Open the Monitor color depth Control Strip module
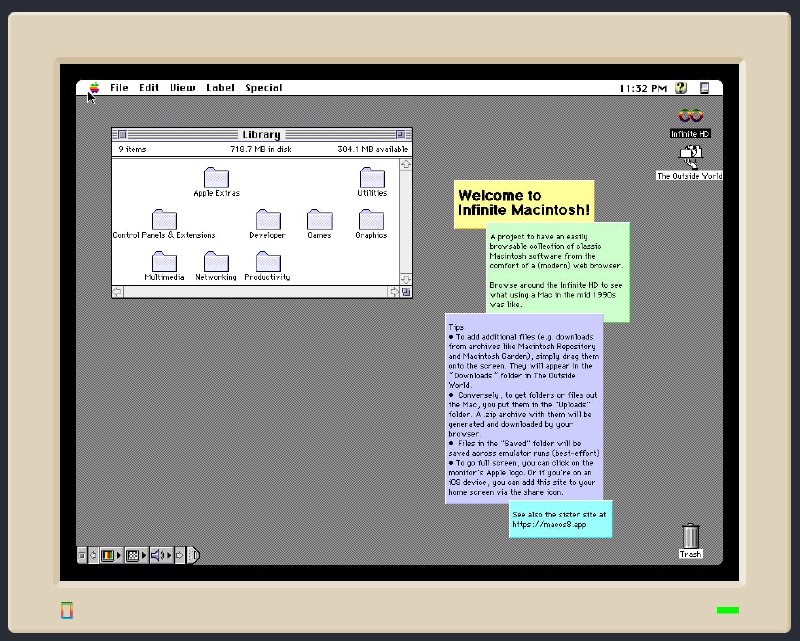The image size is (800, 641). click(111, 555)
